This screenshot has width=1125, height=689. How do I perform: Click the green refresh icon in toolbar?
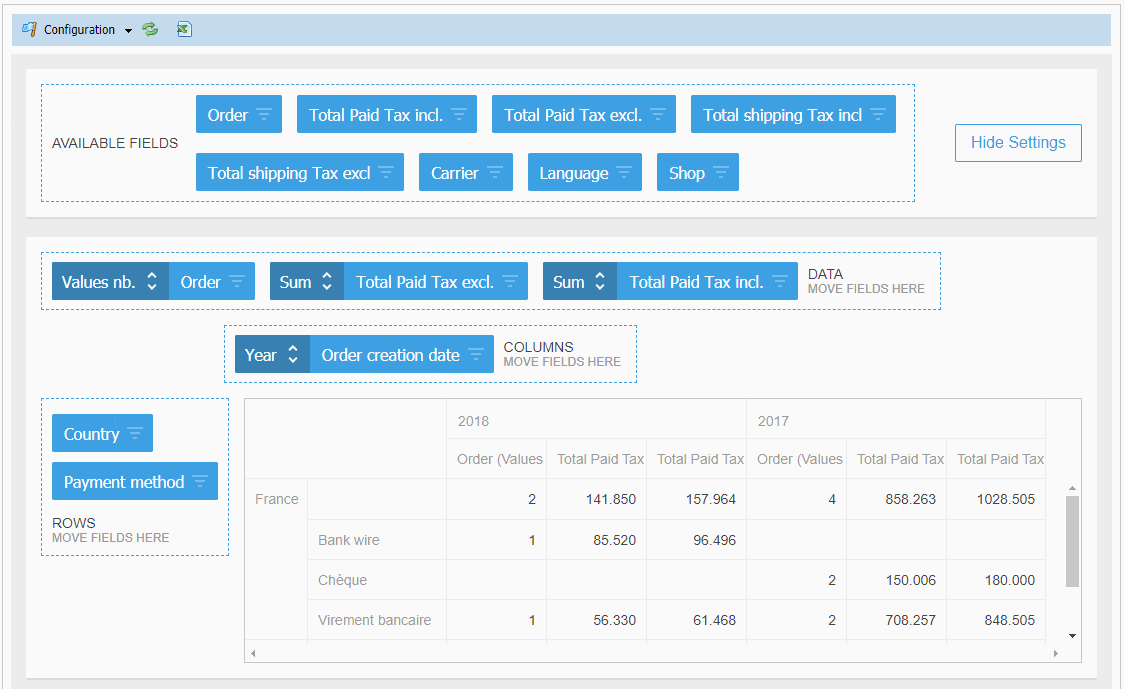(x=150, y=30)
